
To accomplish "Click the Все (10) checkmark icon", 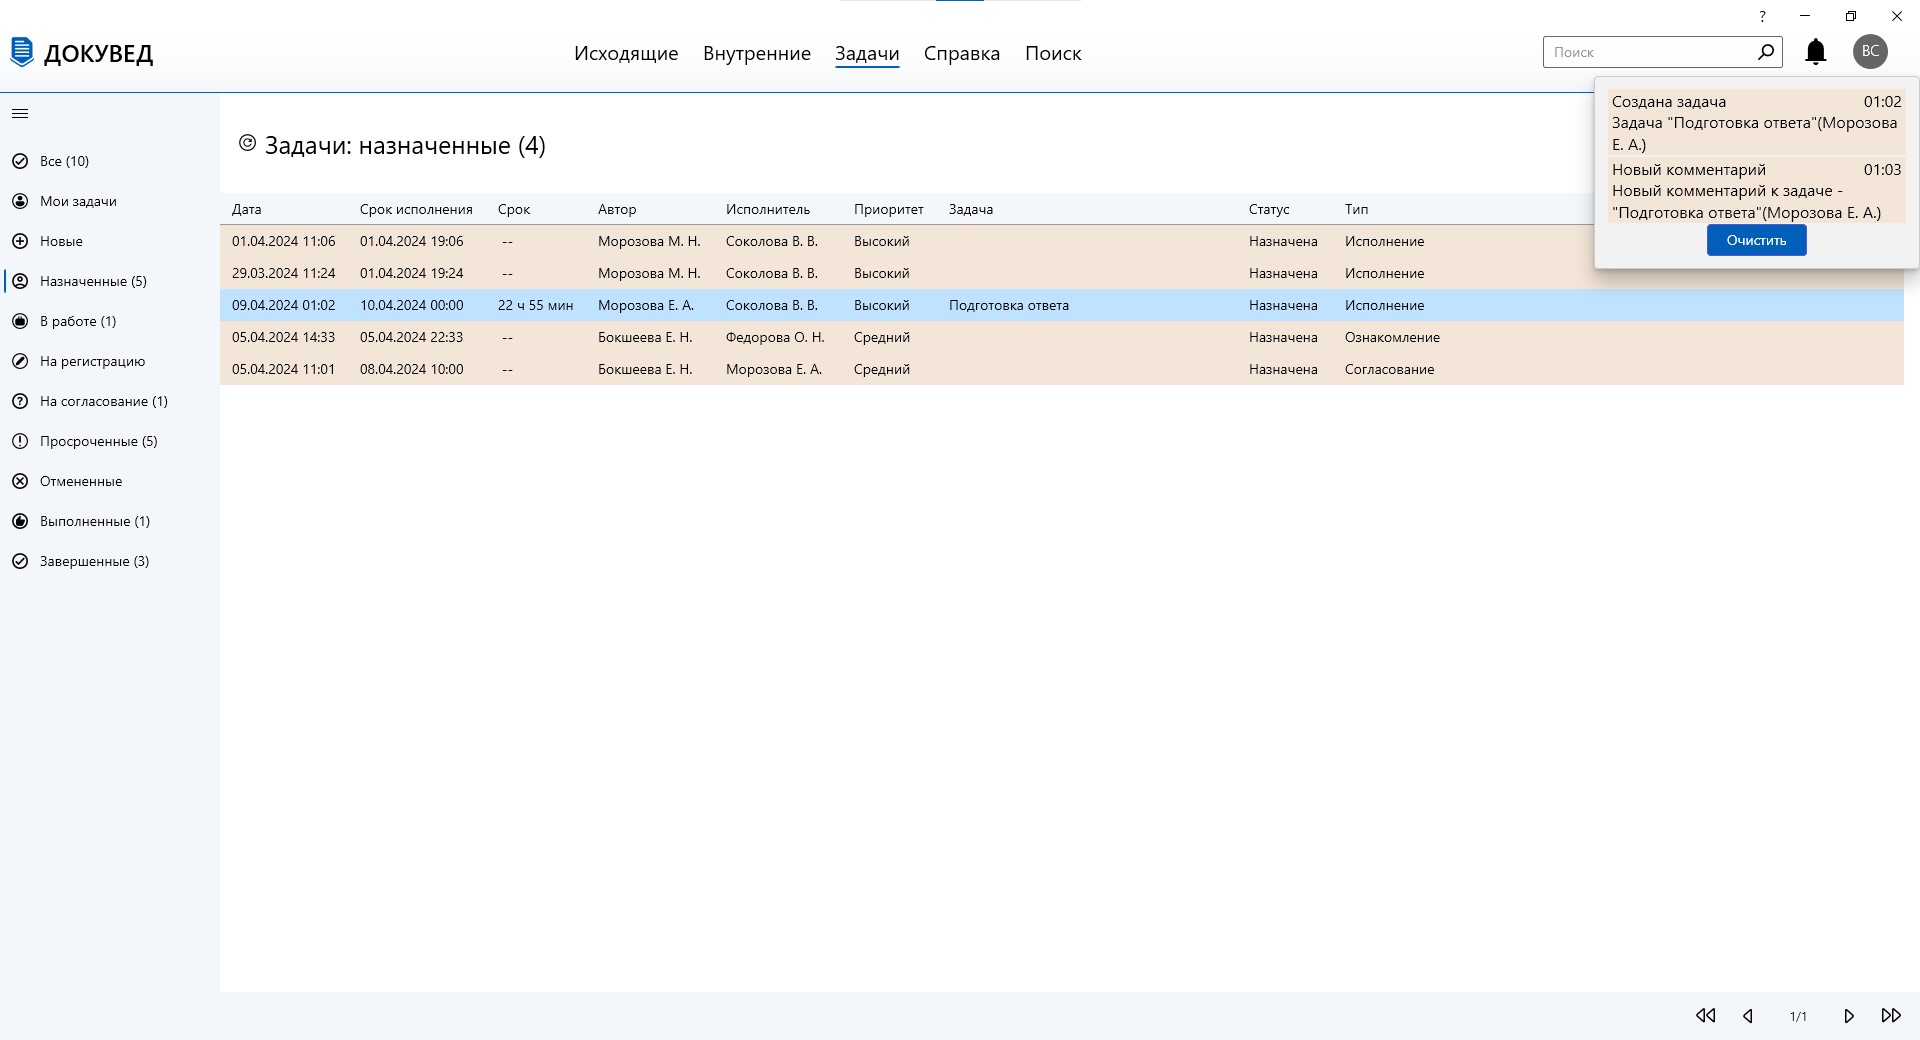I will [x=20, y=161].
